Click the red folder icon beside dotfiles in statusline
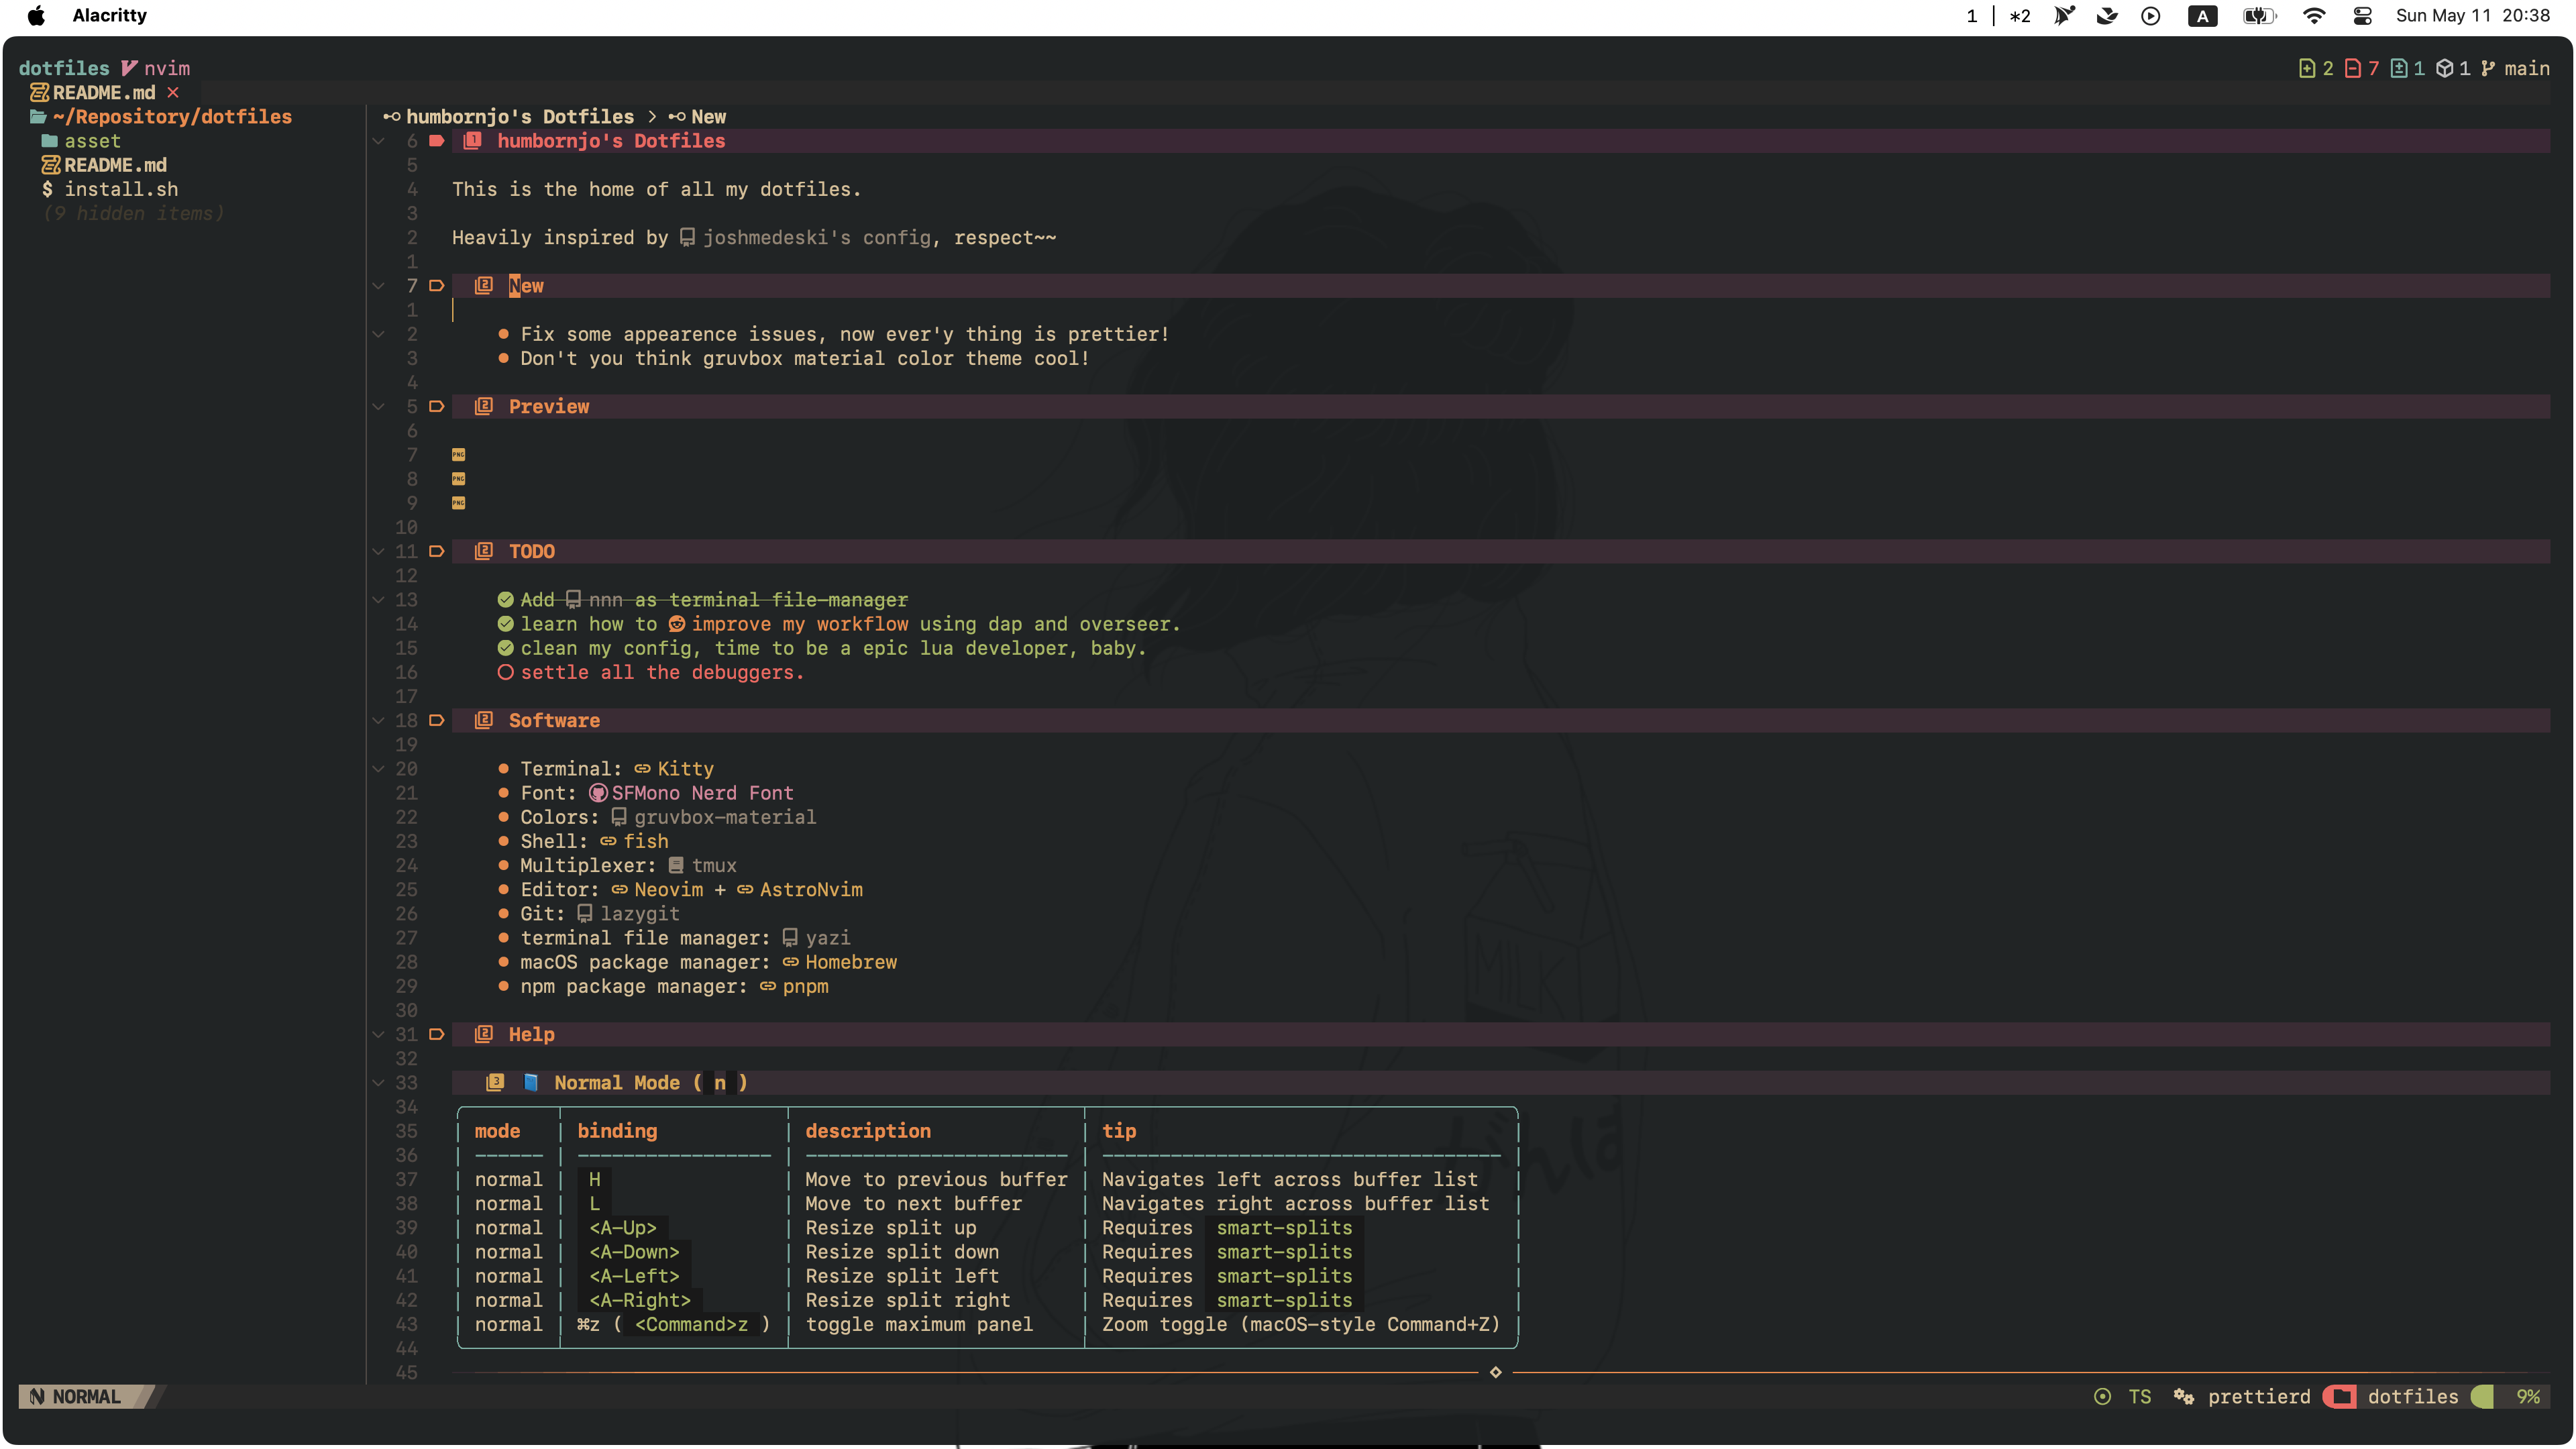This screenshot has width=2576, height=1449. [x=2341, y=1396]
